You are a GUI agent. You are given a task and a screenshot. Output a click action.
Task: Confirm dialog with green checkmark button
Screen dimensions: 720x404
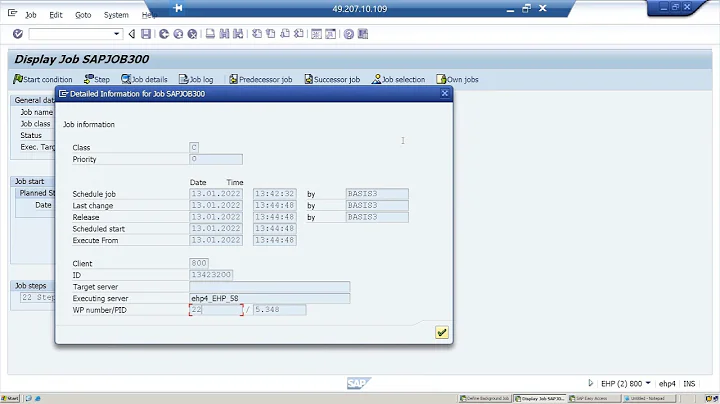[442, 332]
